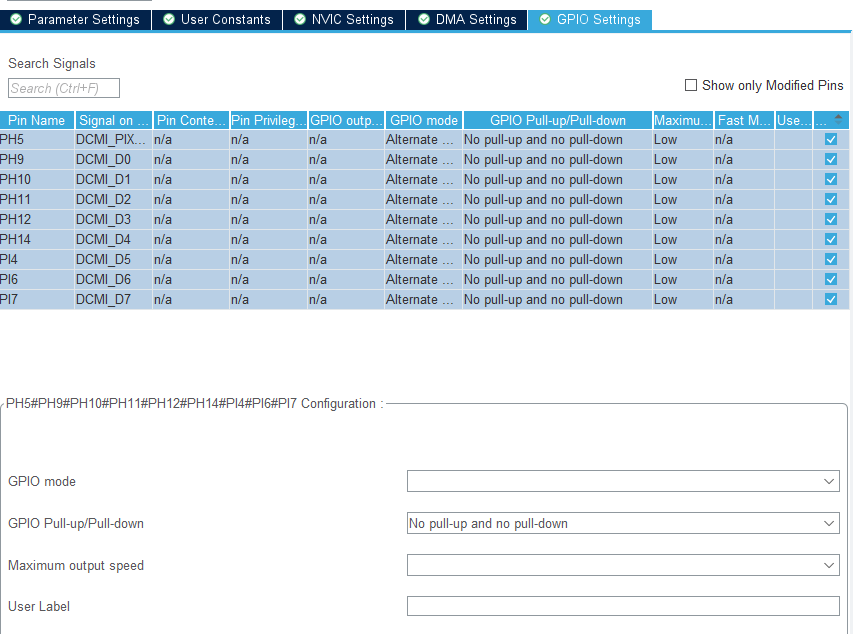Click the User Label column header
This screenshot has width=853, height=634.
[x=793, y=120]
